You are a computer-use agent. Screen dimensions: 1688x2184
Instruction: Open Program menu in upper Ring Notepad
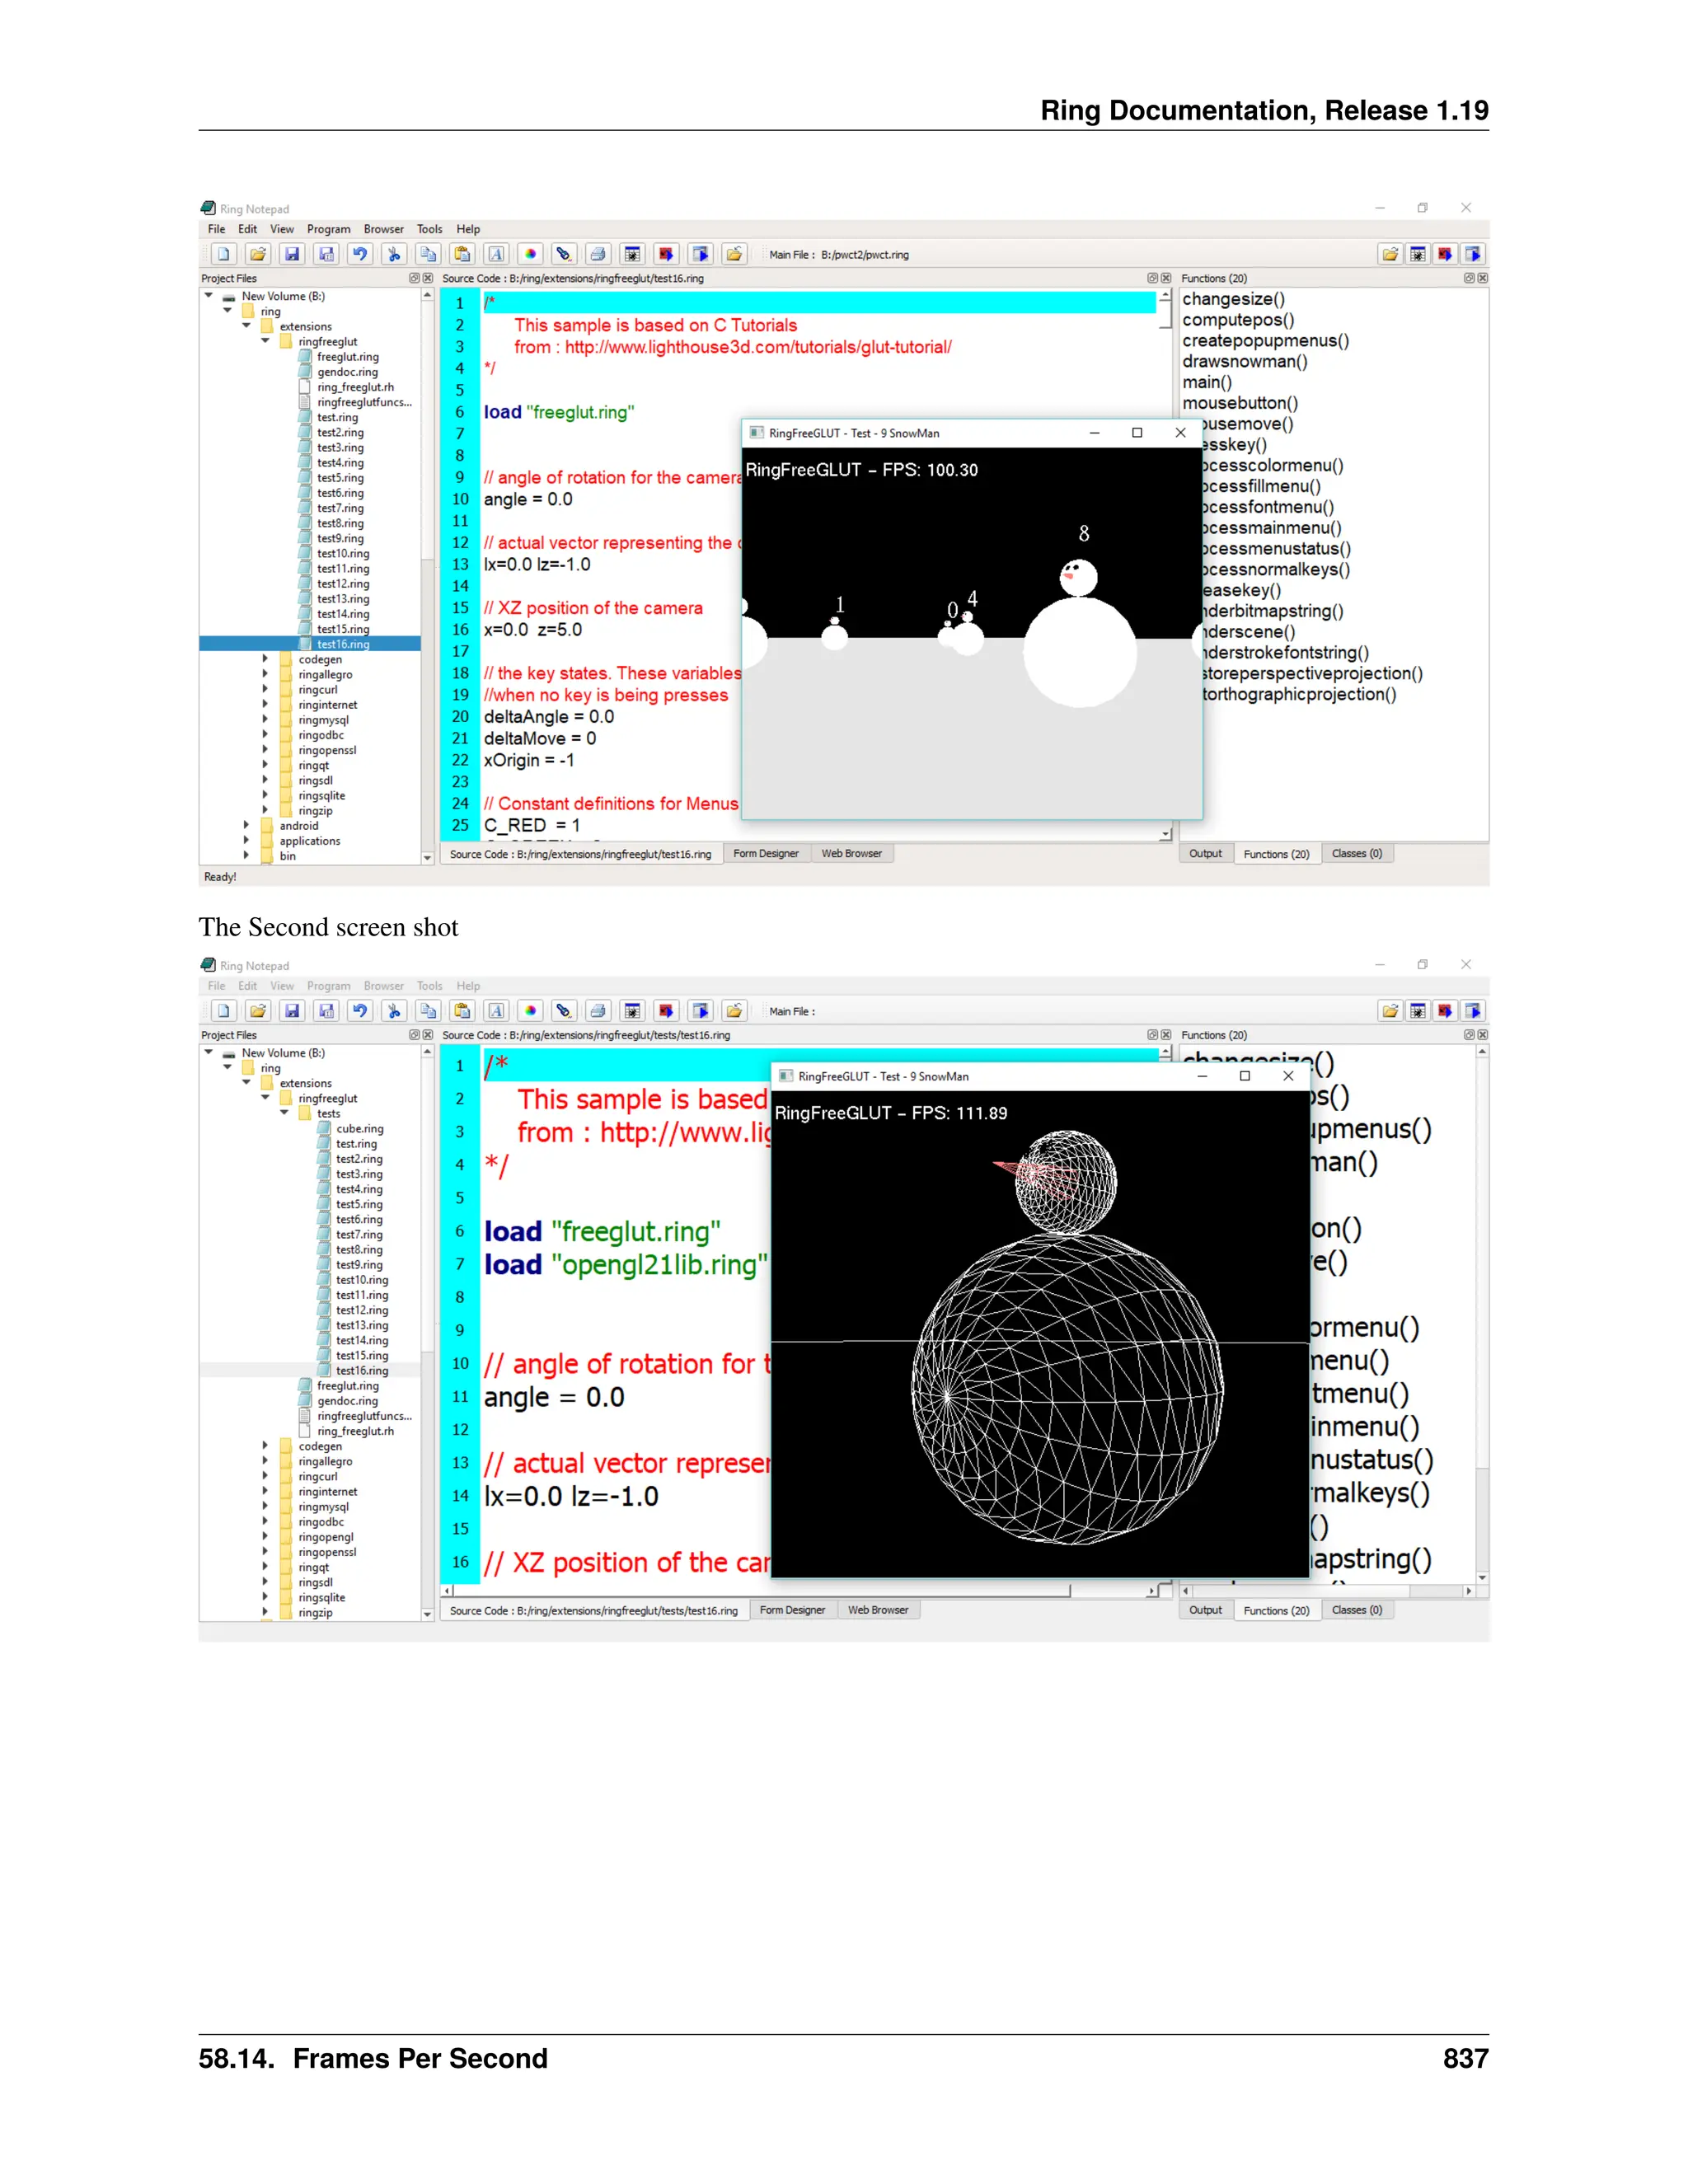(x=329, y=229)
